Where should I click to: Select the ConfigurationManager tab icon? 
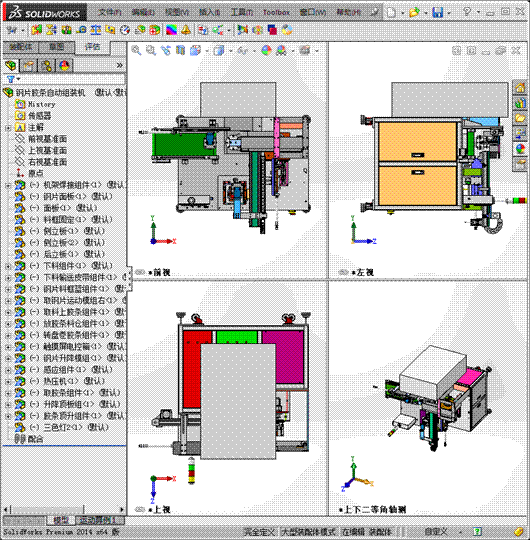point(46,65)
